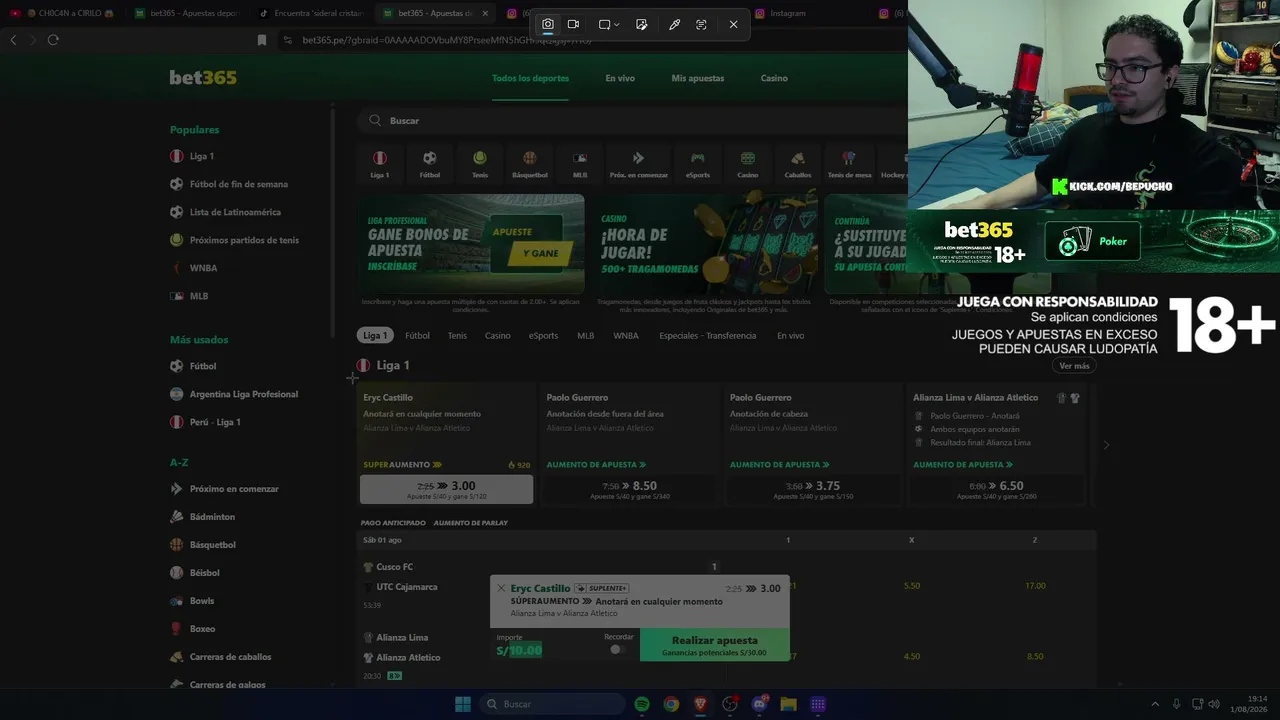
Task: Pick the color picker tool in snipping toolbar
Action: [x=675, y=24]
